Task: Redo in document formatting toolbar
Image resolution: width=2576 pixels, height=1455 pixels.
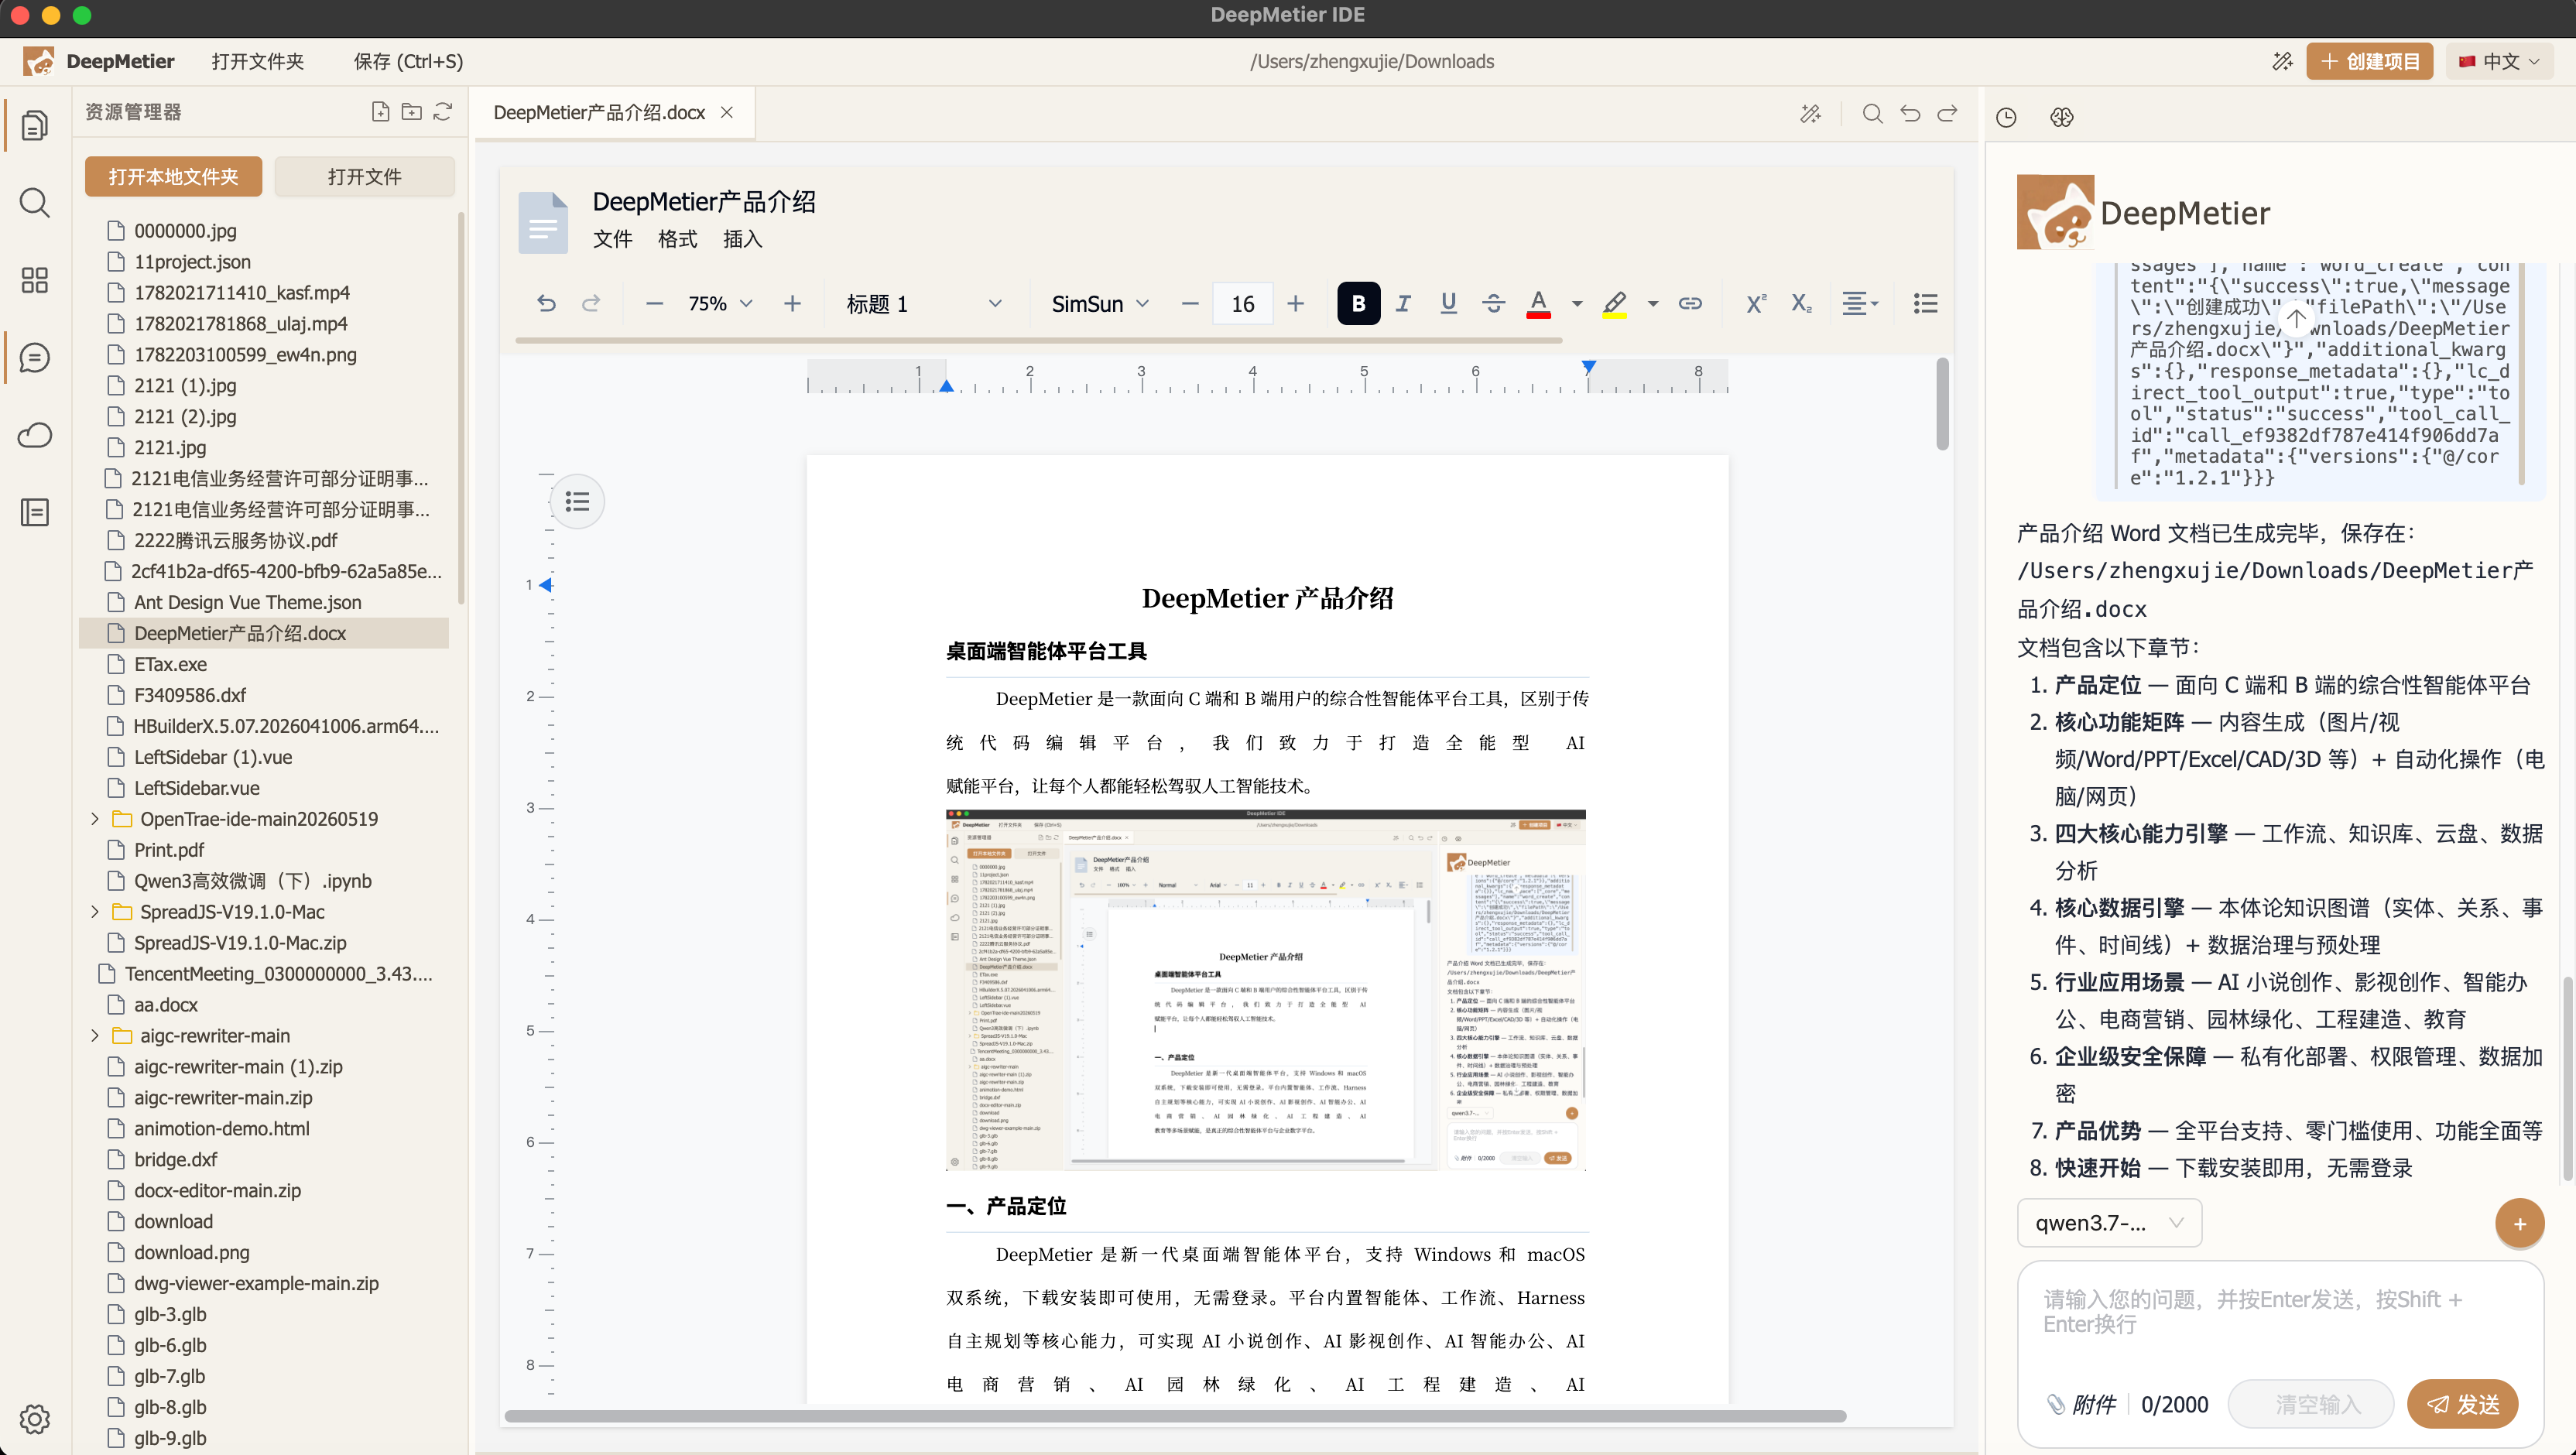Action: pyautogui.click(x=591, y=303)
